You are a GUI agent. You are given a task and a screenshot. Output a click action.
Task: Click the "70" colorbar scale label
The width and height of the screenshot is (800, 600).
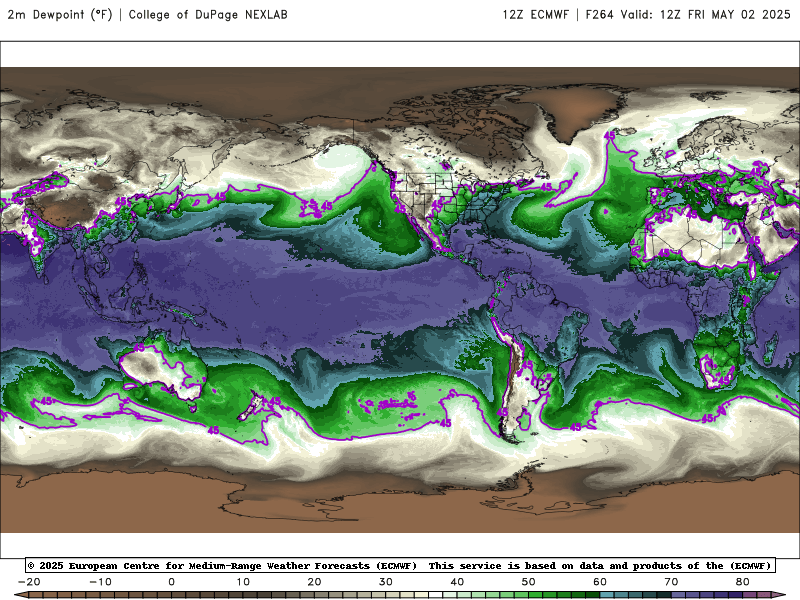point(671,582)
